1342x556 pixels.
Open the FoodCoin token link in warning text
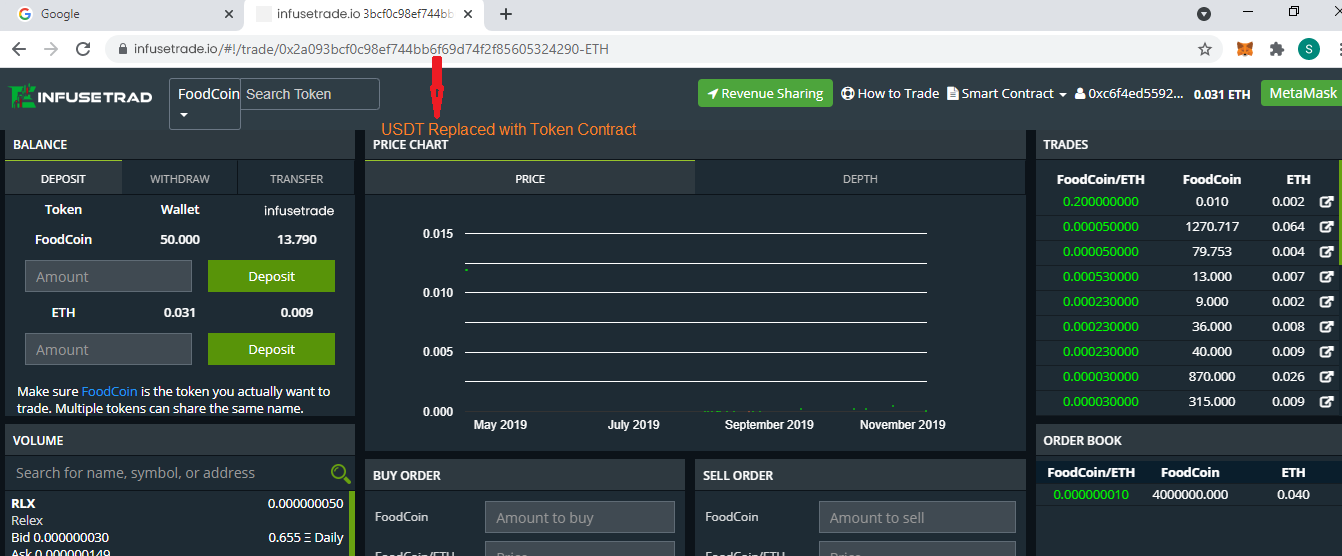coord(109,391)
